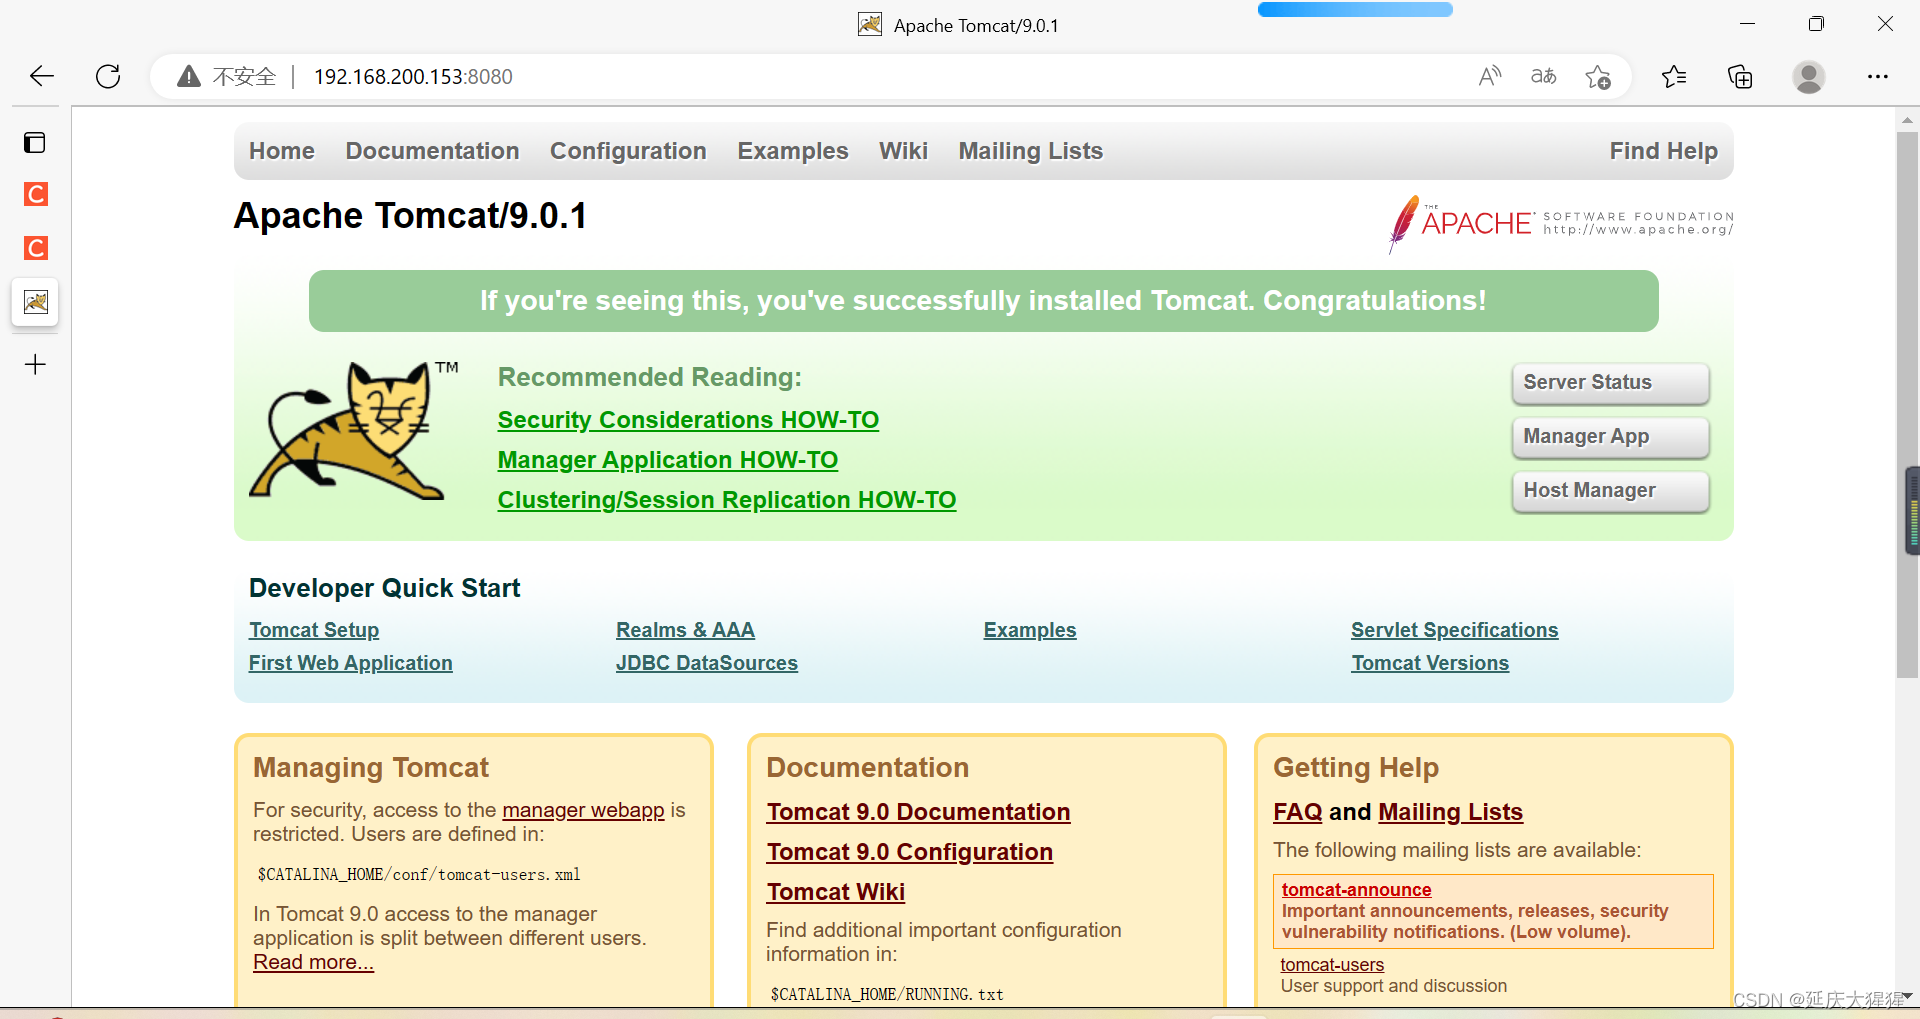Open the tomcat-users mailing list link

pos(1332,965)
